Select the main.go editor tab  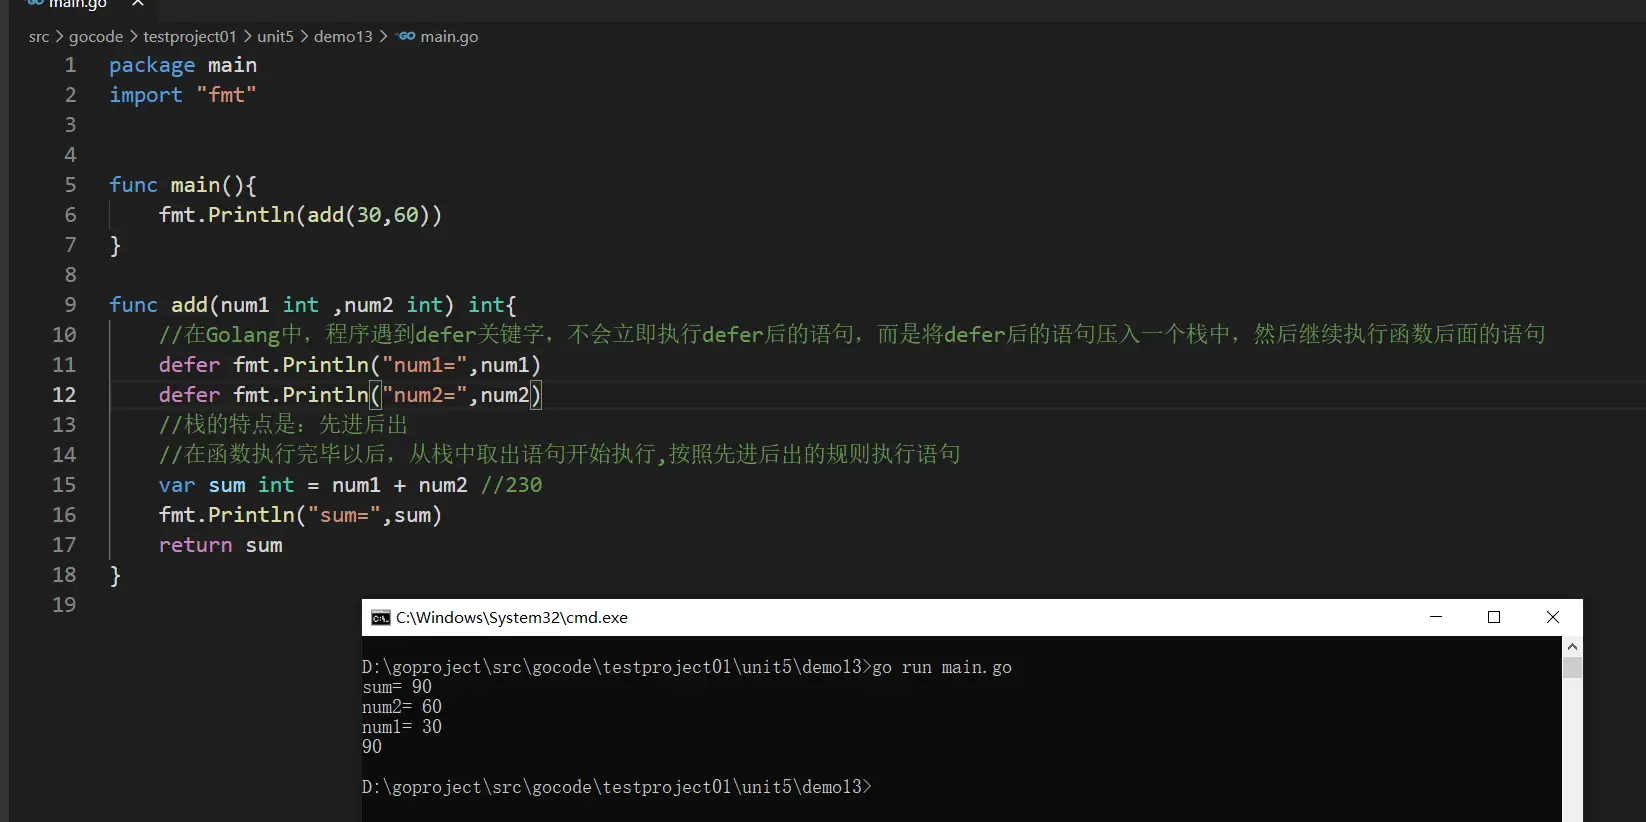pos(76,5)
